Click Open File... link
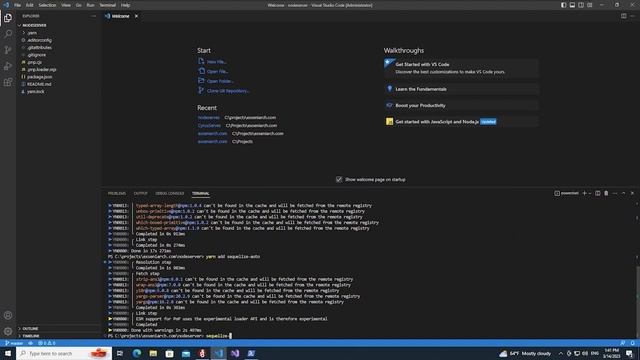Viewport: 640px width, 360px height. click(217, 71)
